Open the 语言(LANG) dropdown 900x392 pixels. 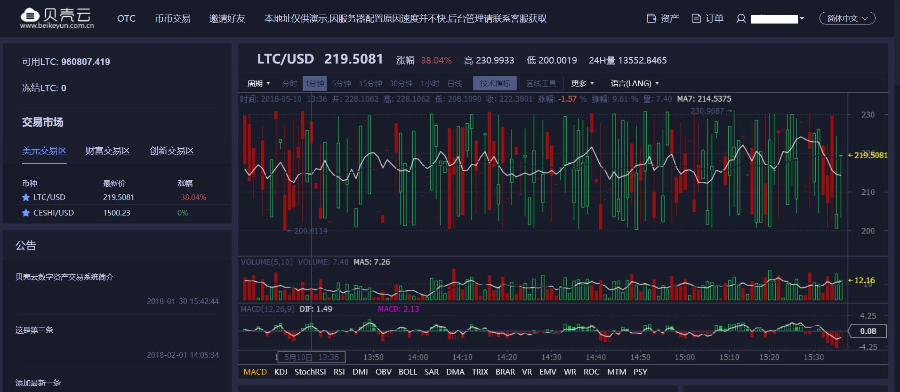[x=635, y=83]
